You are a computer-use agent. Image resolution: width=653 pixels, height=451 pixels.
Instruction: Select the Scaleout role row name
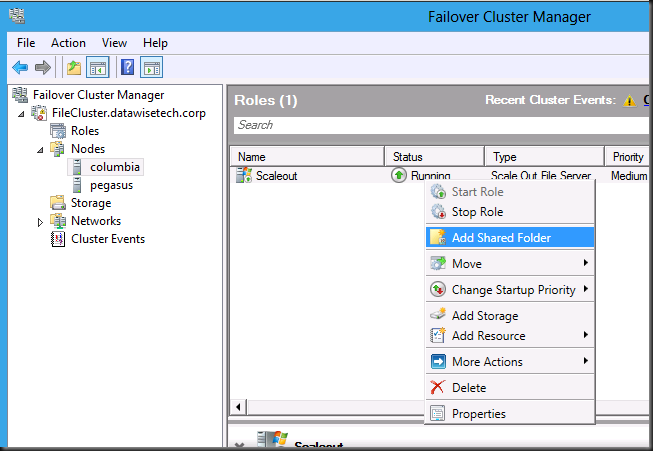[277, 176]
